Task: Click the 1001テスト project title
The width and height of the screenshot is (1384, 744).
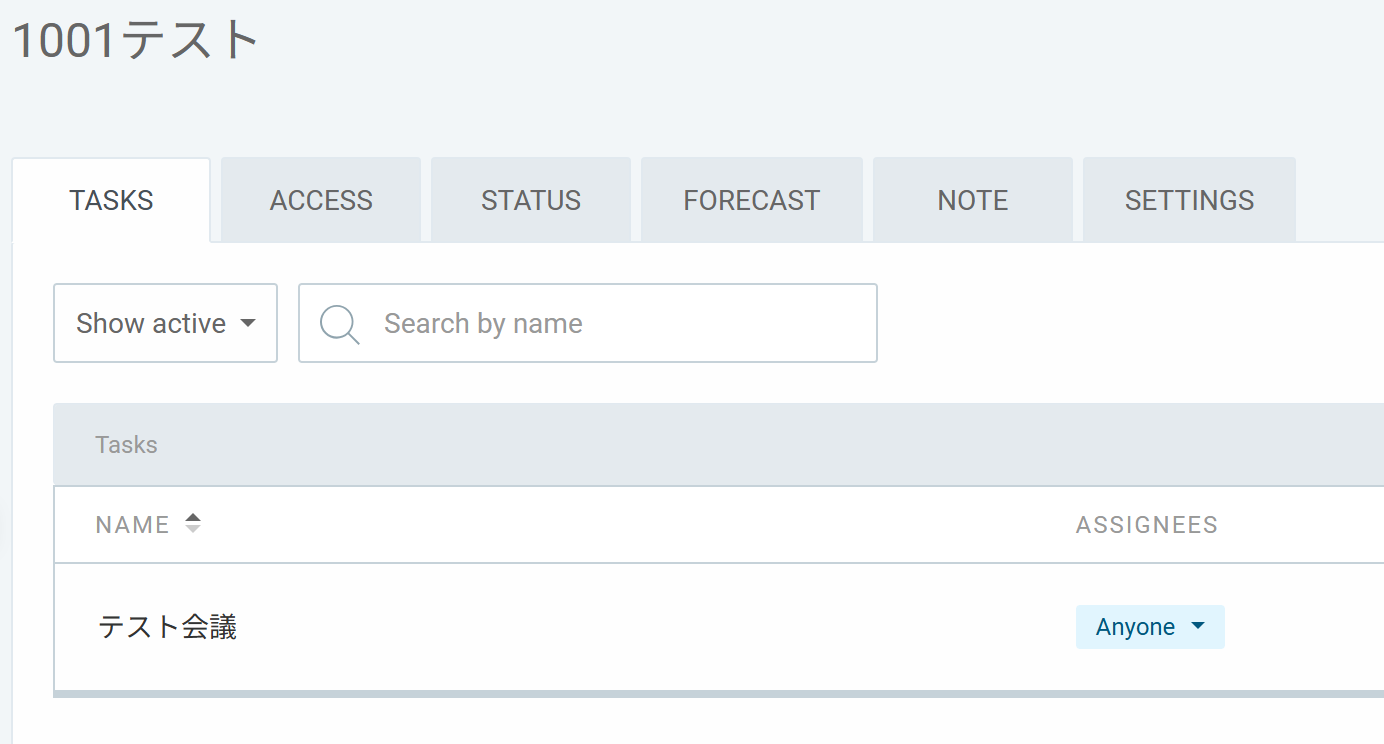Action: [135, 42]
